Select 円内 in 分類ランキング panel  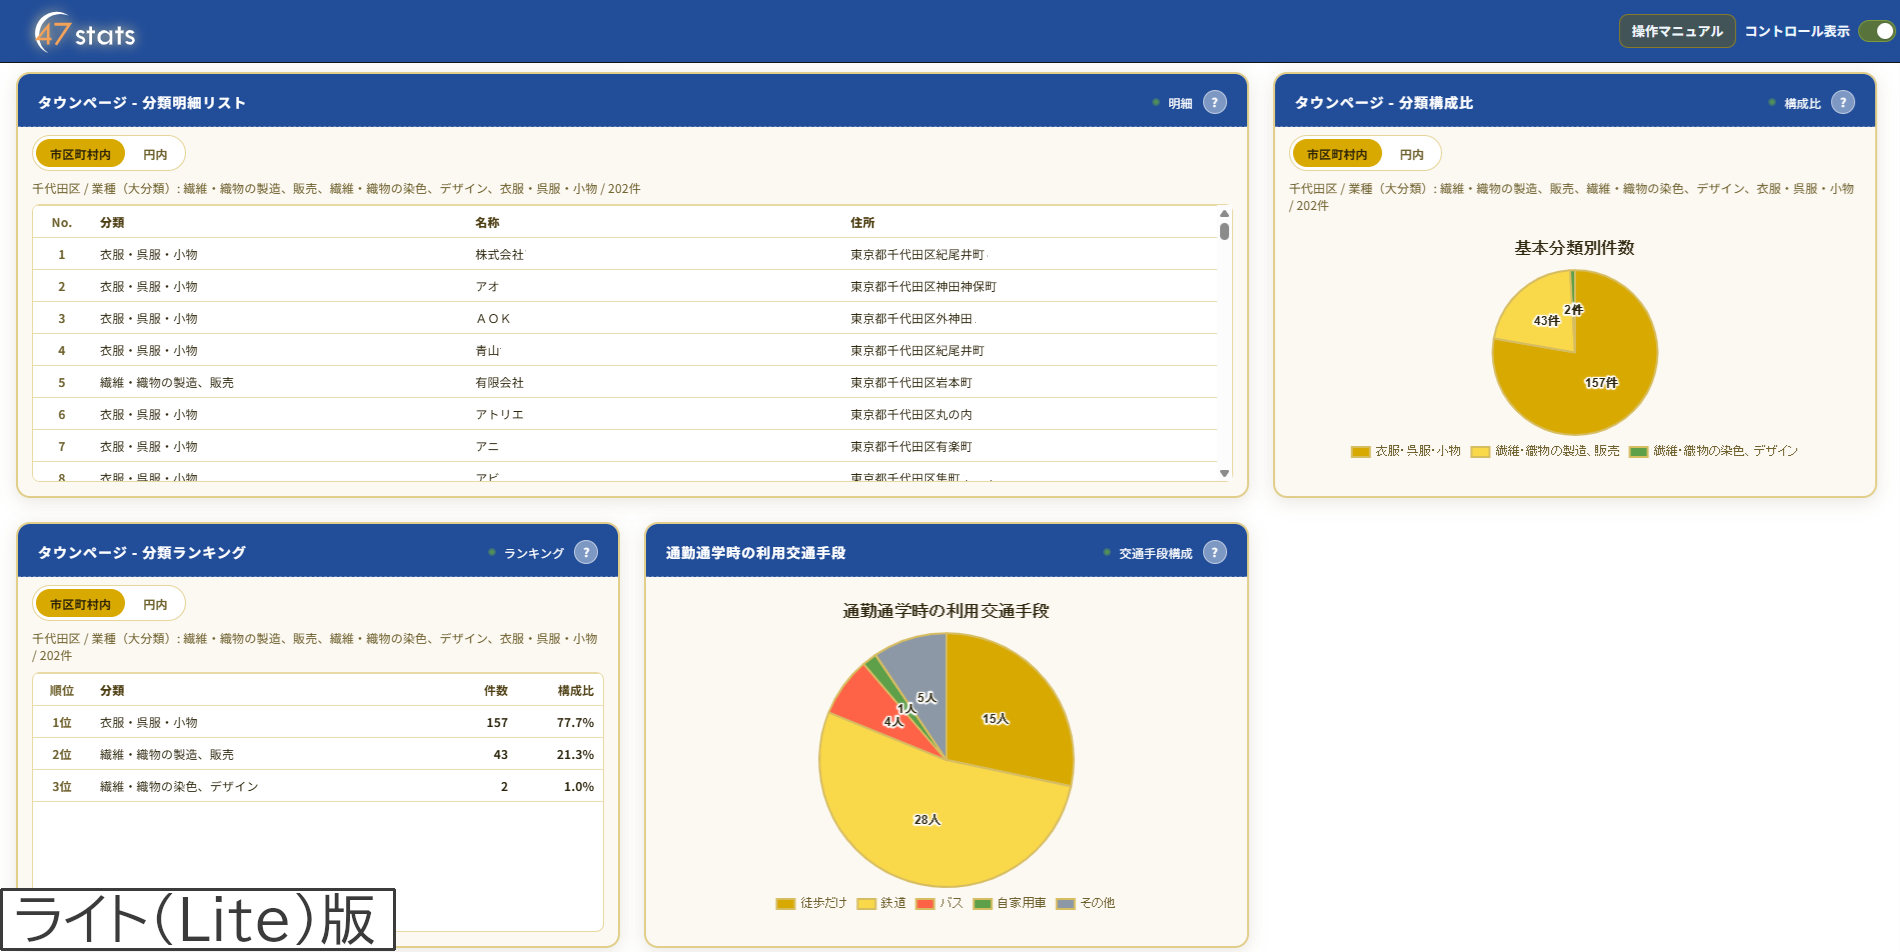(x=155, y=604)
